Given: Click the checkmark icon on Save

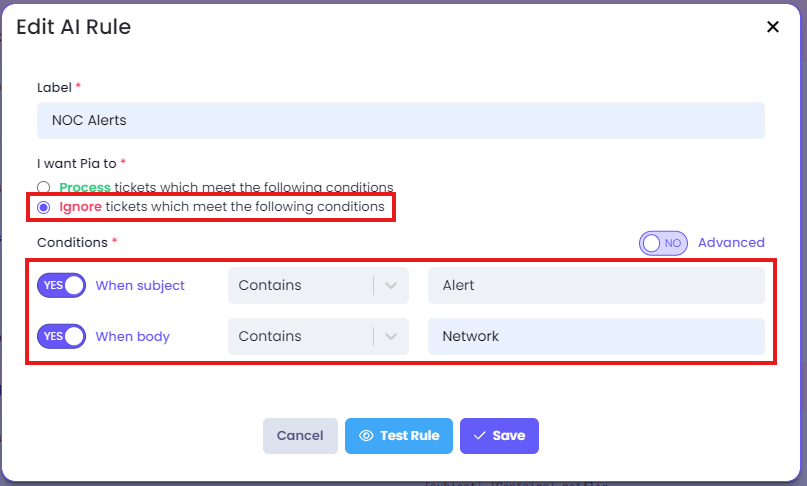Looking at the screenshot, I should [480, 436].
